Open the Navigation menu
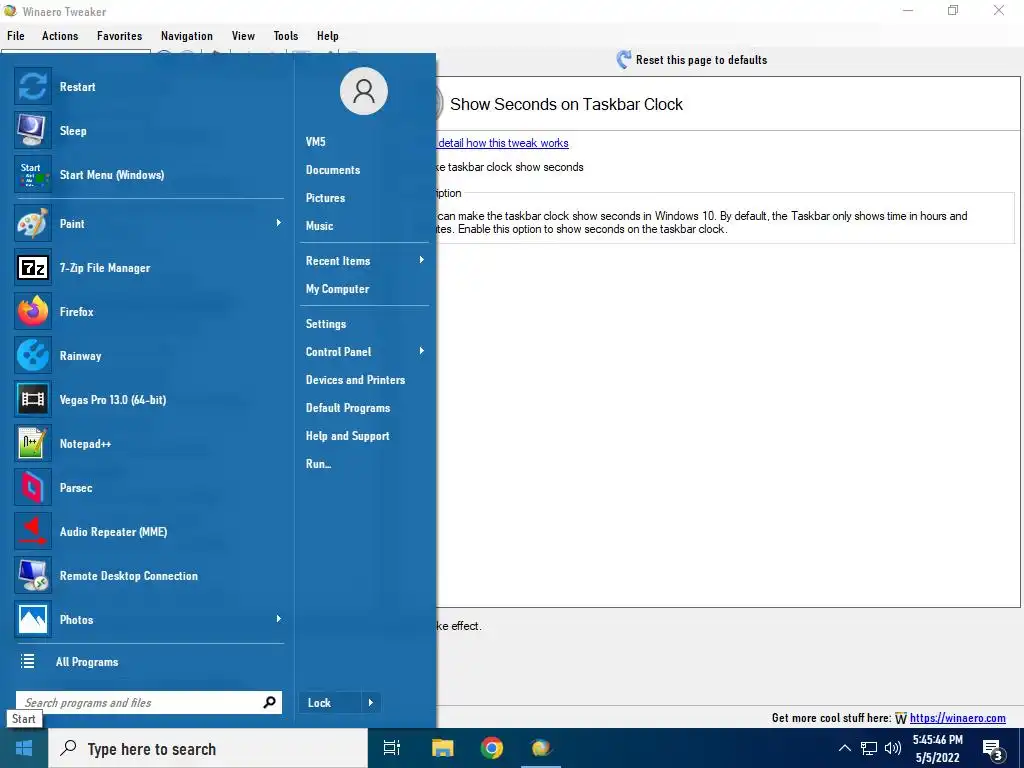The image size is (1024, 768). click(x=187, y=36)
